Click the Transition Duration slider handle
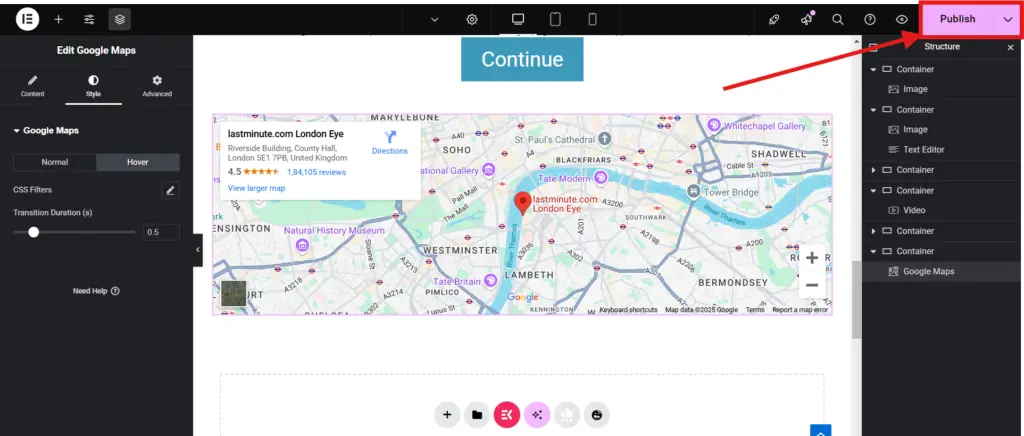 33,232
